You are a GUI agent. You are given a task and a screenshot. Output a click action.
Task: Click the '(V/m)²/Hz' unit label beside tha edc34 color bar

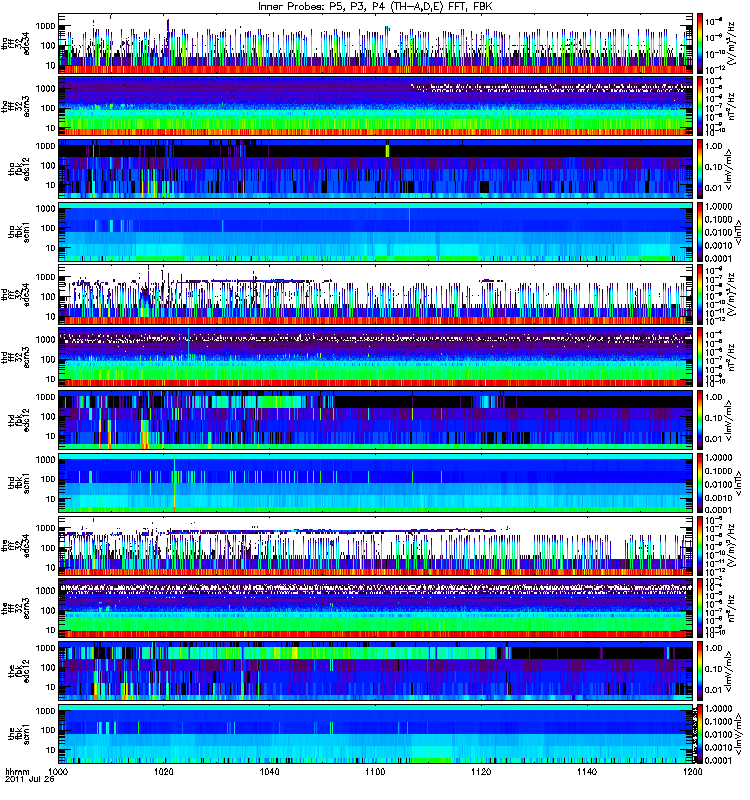click(732, 43)
